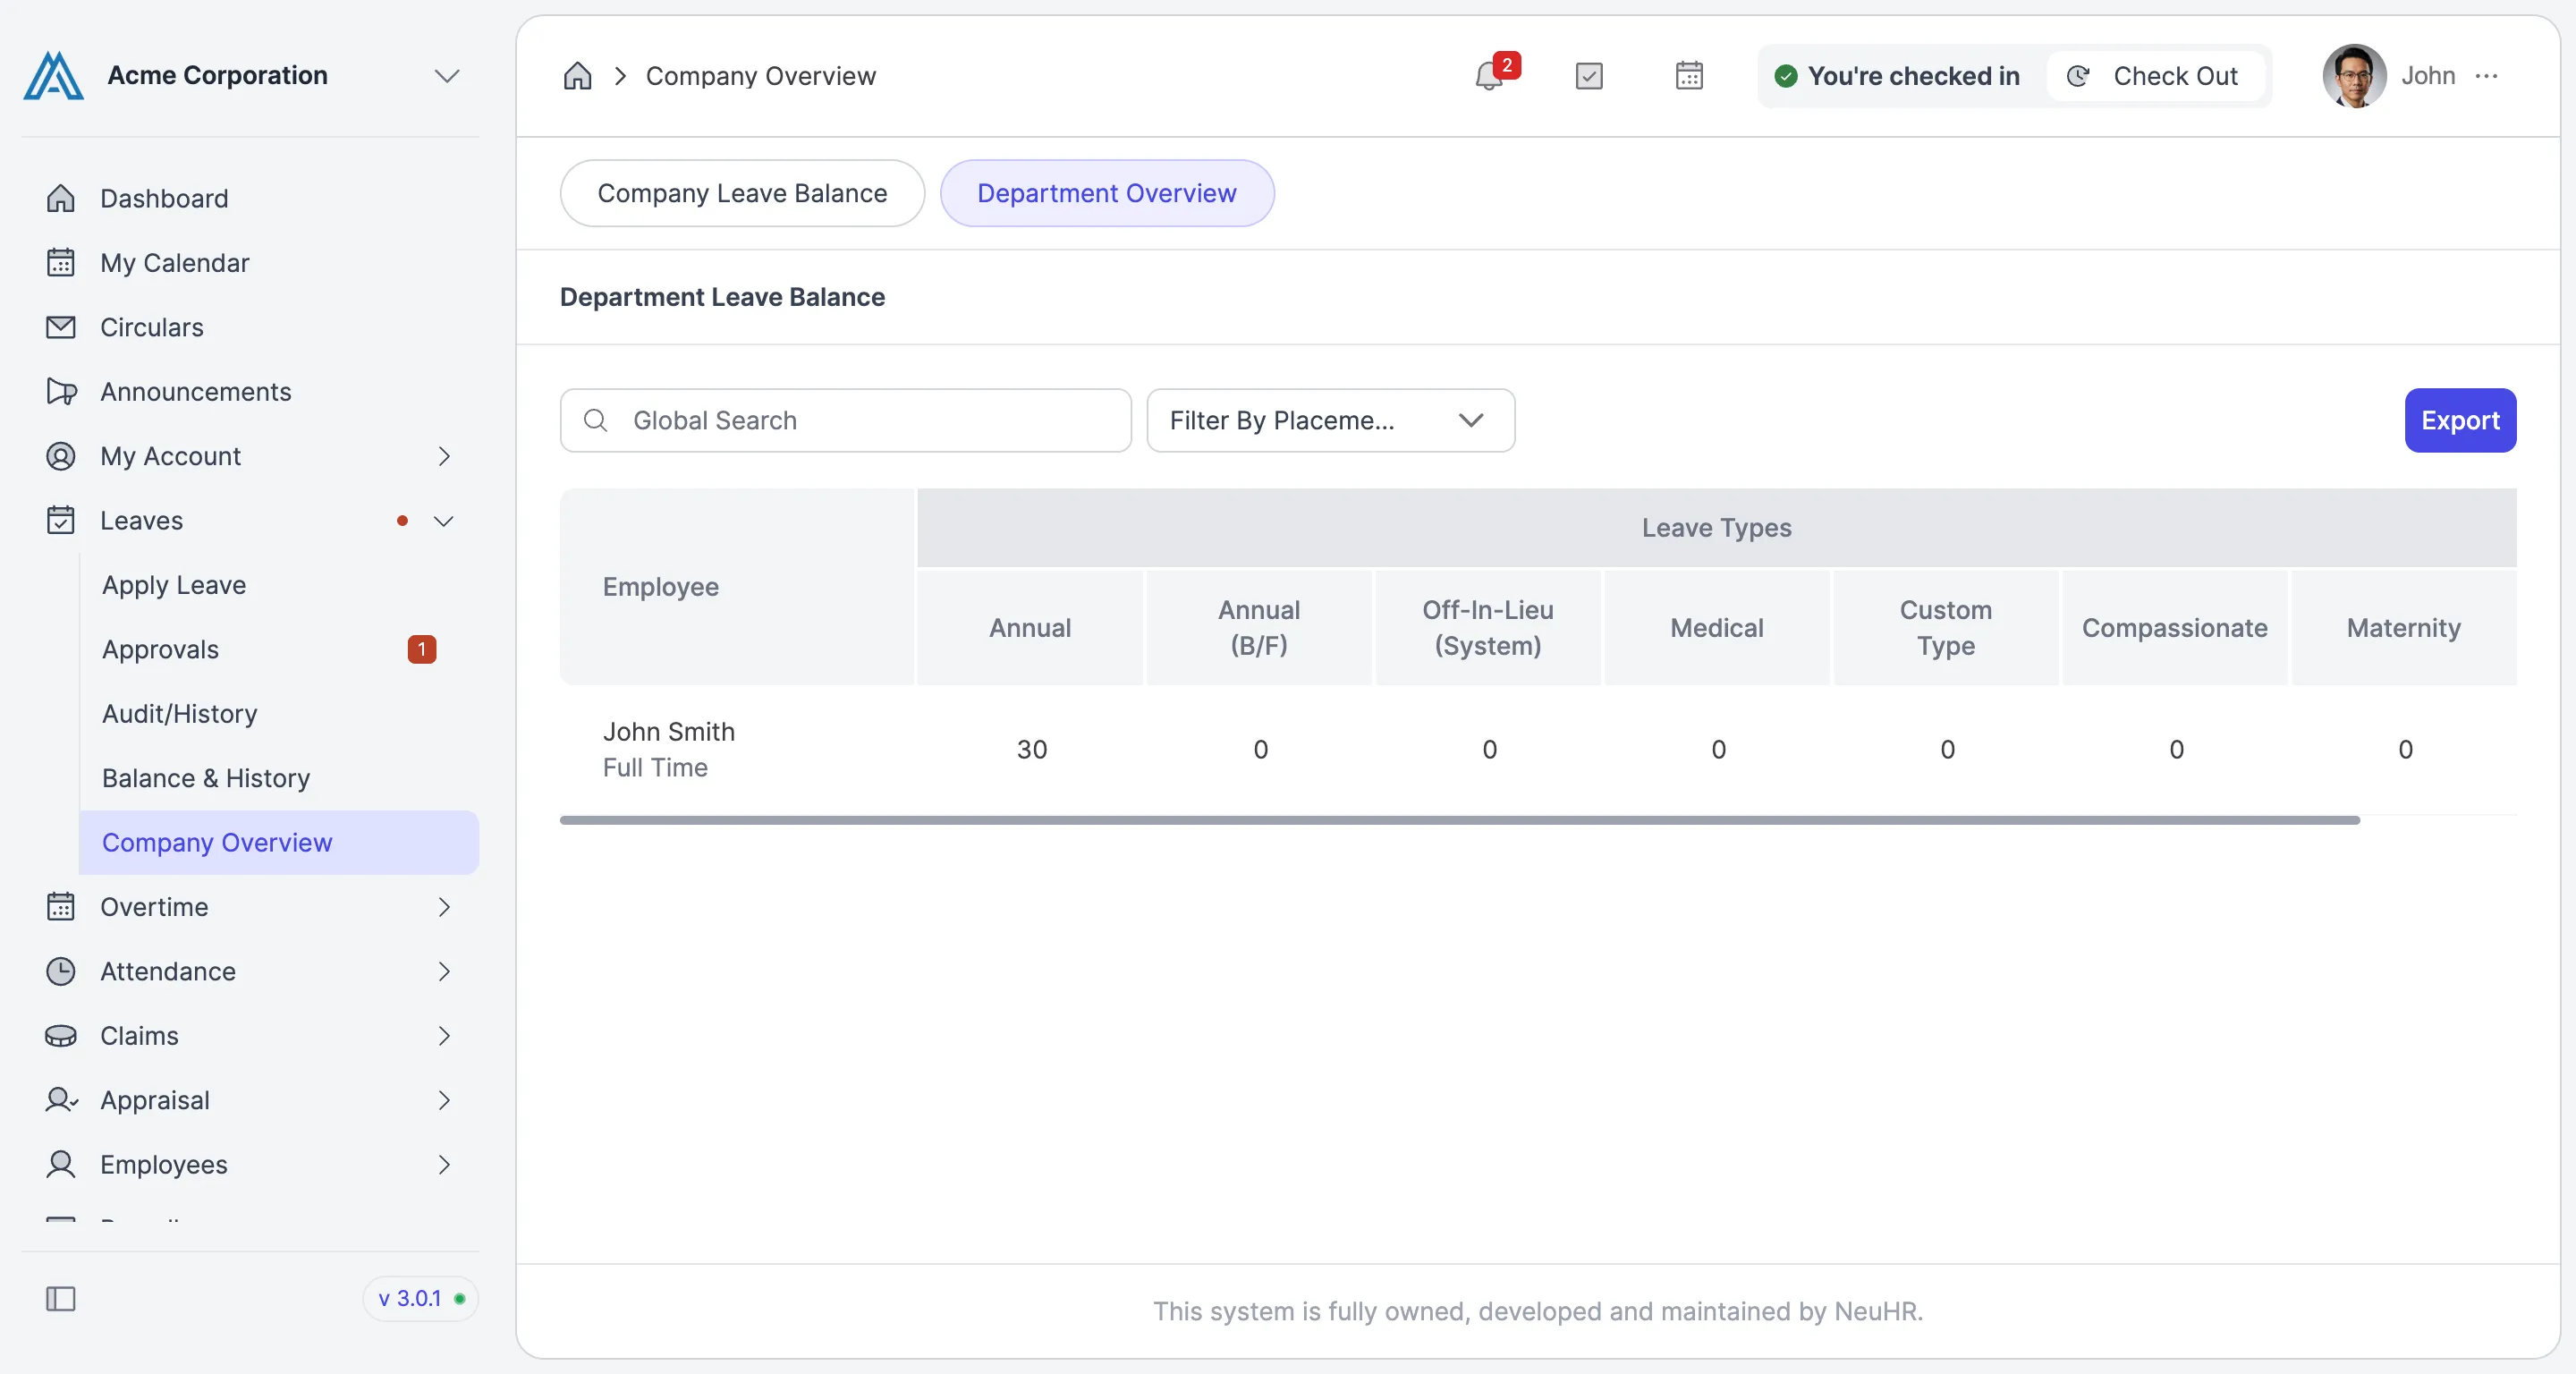Screen dimensions: 2576x1374
Task: Click the John Smith employee row name
Action: tap(669, 731)
